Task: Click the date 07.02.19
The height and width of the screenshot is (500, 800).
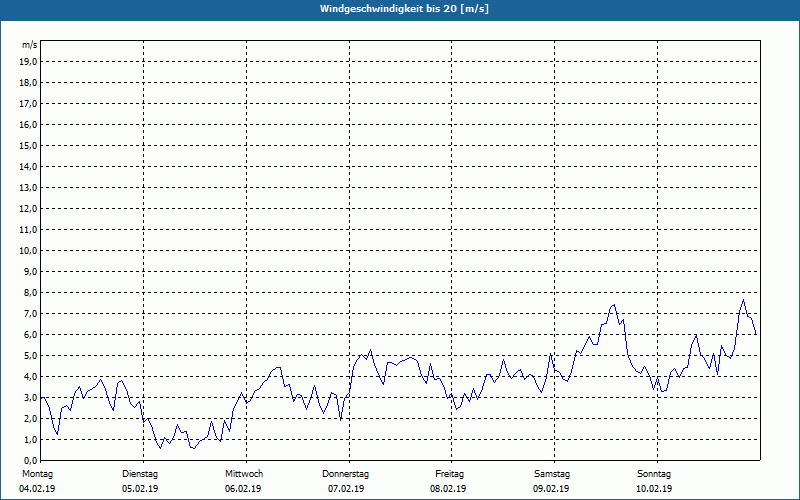Action: tap(346, 489)
